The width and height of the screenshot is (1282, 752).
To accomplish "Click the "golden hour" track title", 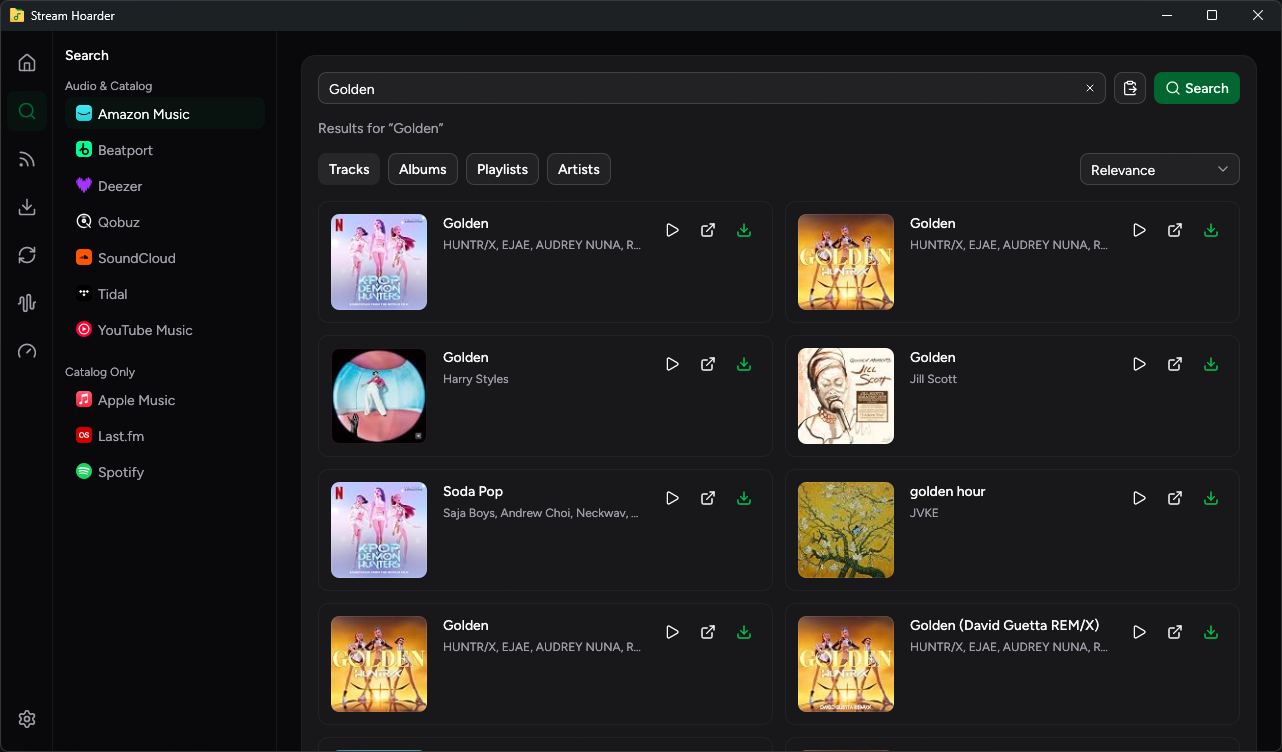I will (948, 491).
